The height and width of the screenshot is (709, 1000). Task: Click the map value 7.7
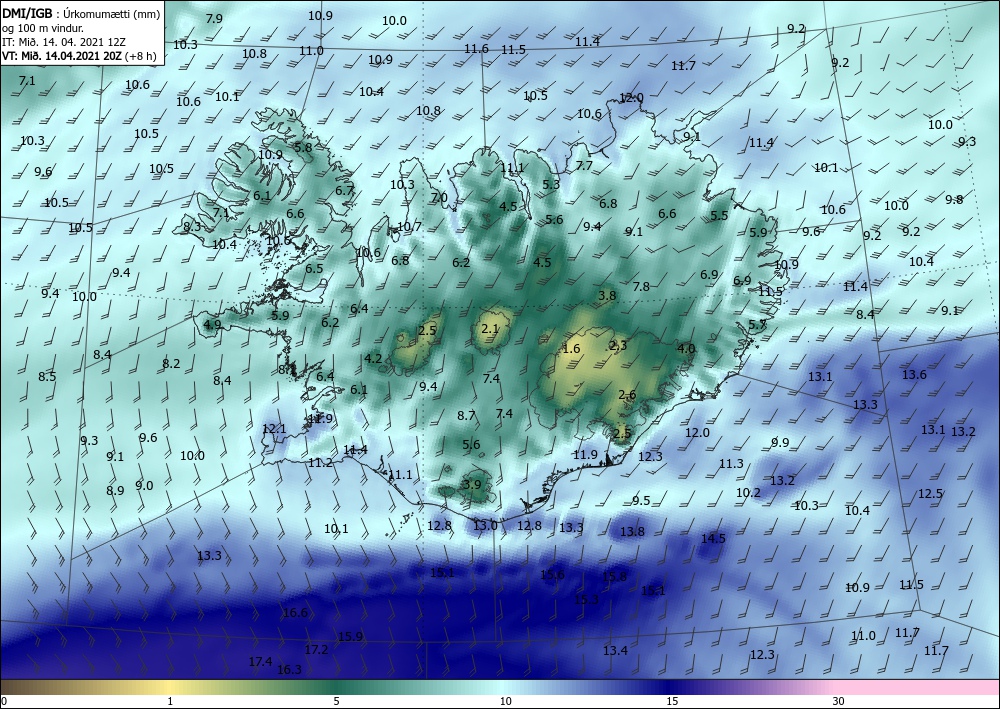coord(584,166)
